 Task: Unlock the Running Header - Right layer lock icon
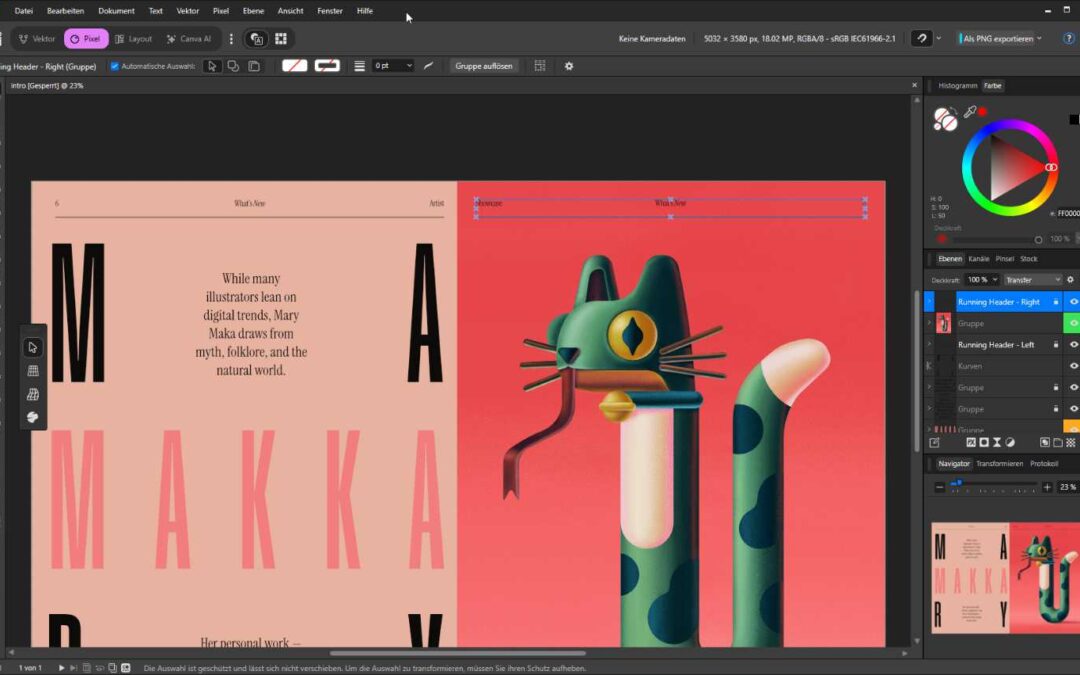(x=1056, y=302)
